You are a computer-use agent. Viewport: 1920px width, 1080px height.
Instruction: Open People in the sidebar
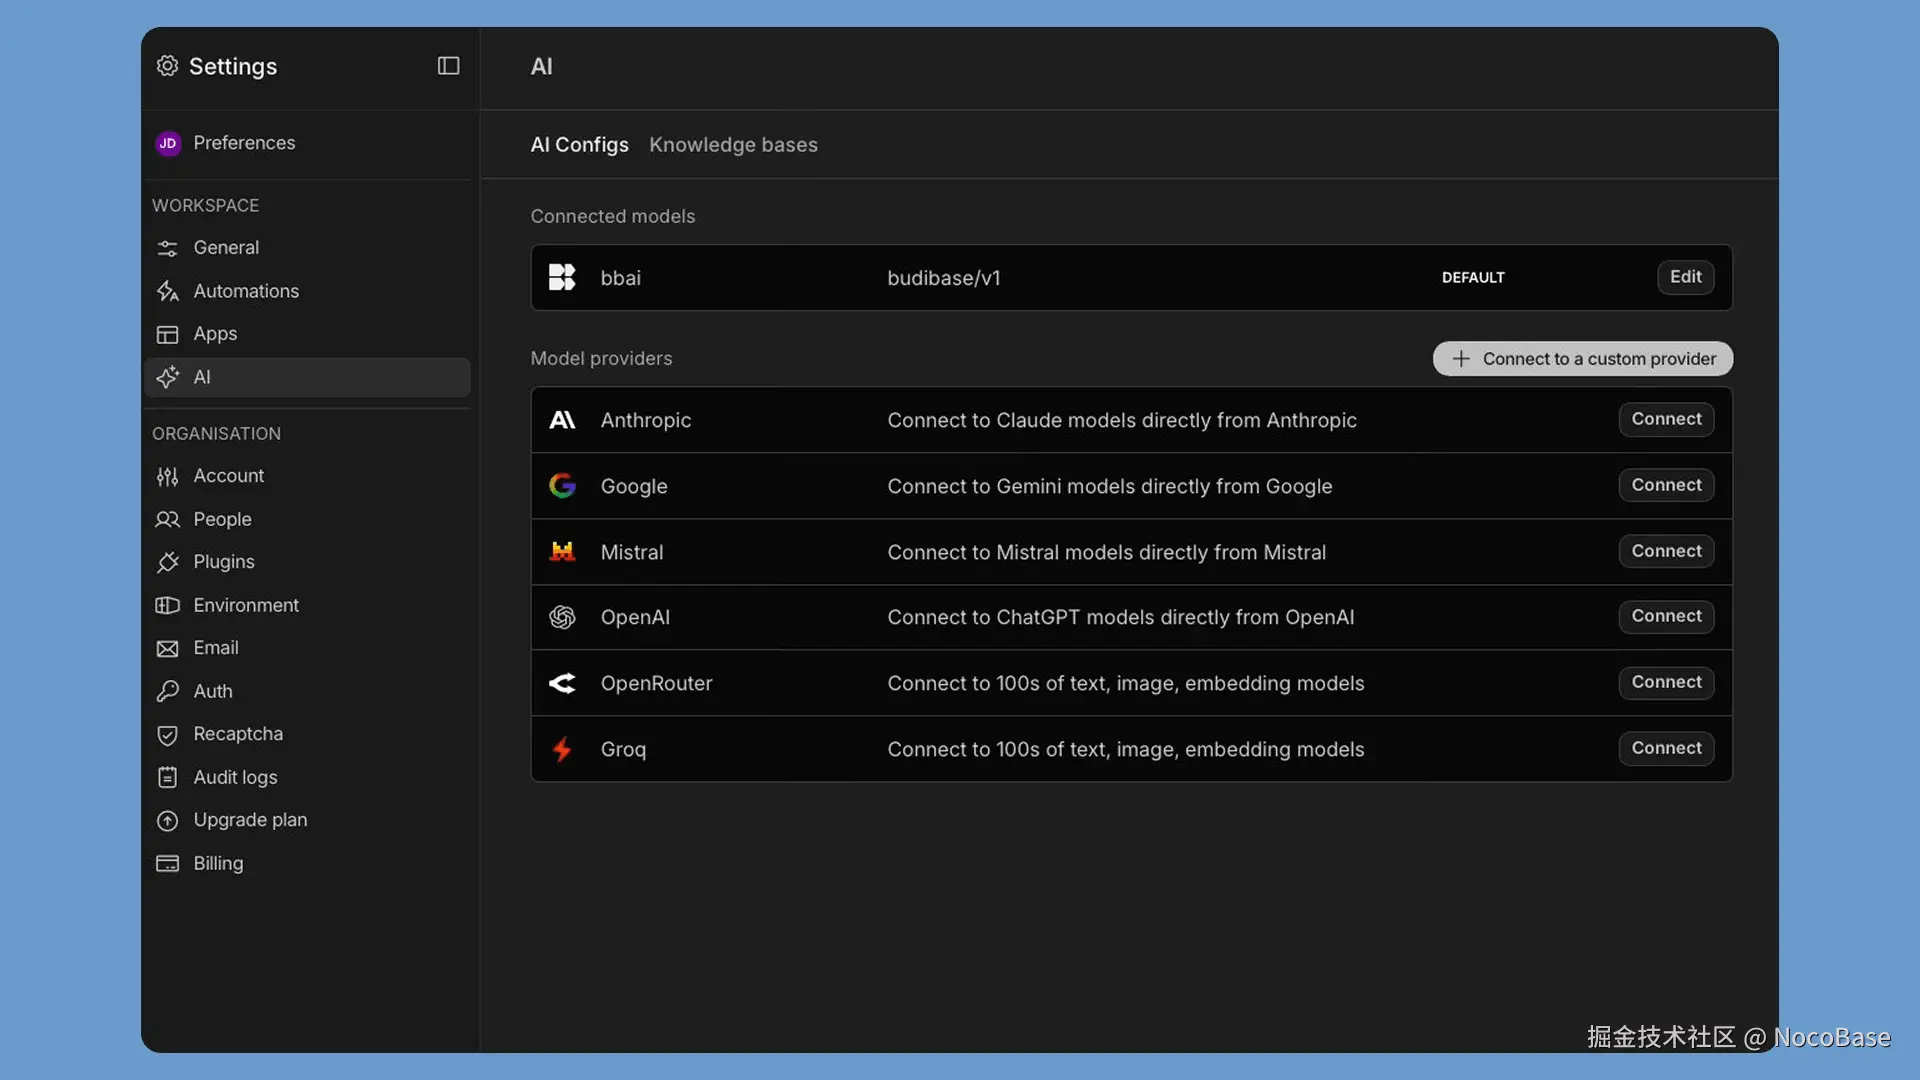coord(222,519)
